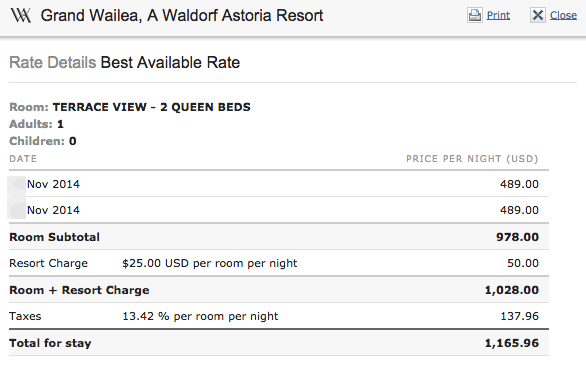Click the Close link
Image resolution: width=586 pixels, height=365 pixels.
coord(563,15)
